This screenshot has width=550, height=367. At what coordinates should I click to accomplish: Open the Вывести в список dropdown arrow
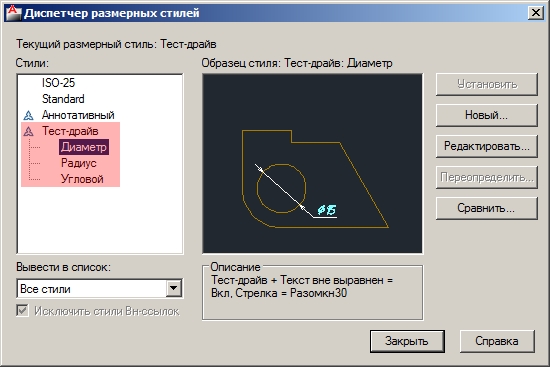coord(174,289)
